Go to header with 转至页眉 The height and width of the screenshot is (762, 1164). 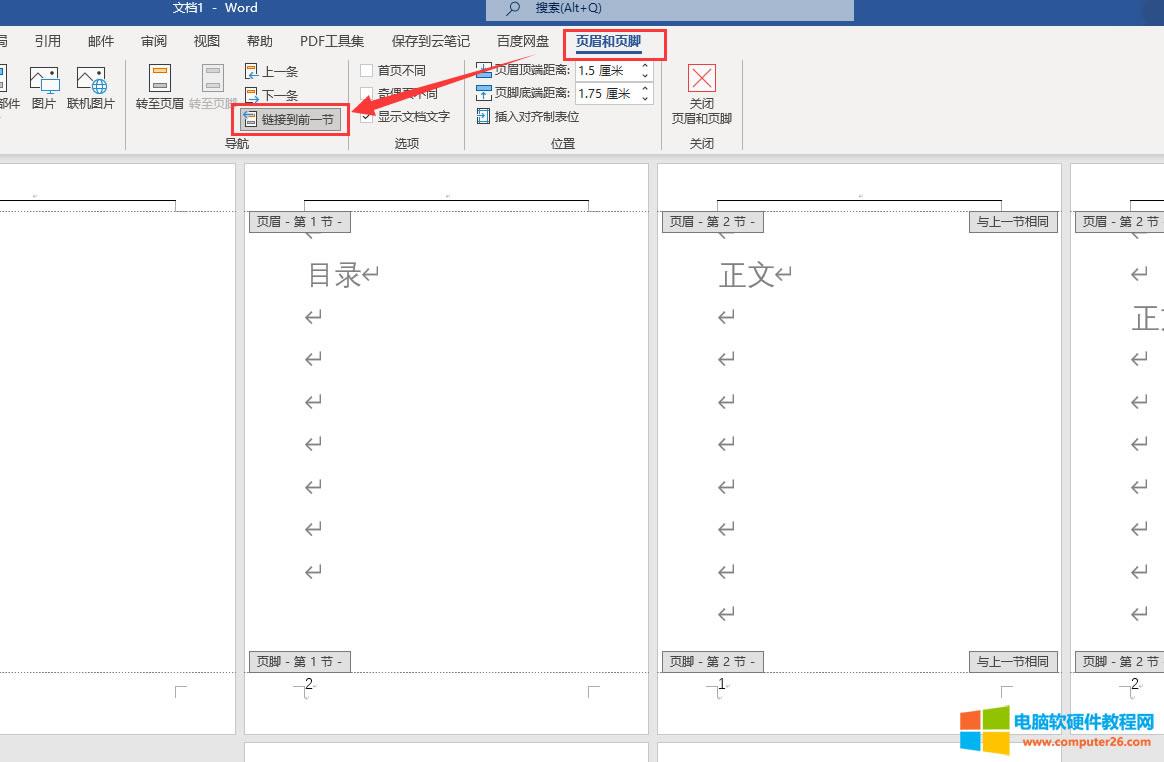click(x=160, y=88)
